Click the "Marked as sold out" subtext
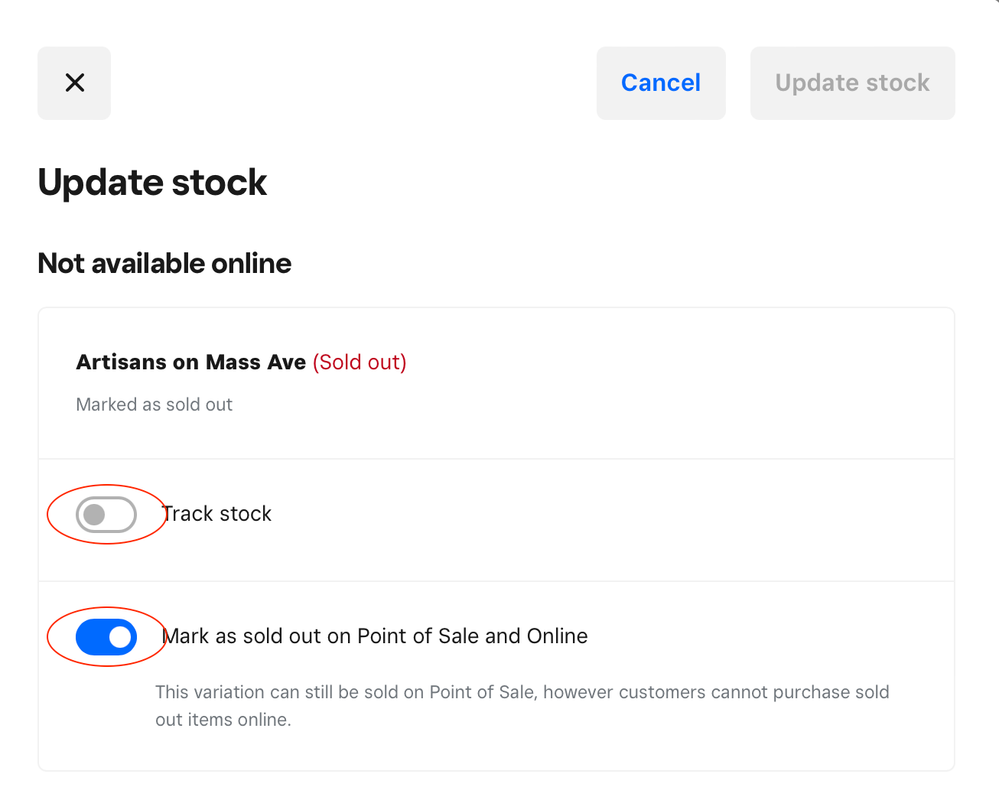Image resolution: width=999 pixels, height=806 pixels. (154, 405)
